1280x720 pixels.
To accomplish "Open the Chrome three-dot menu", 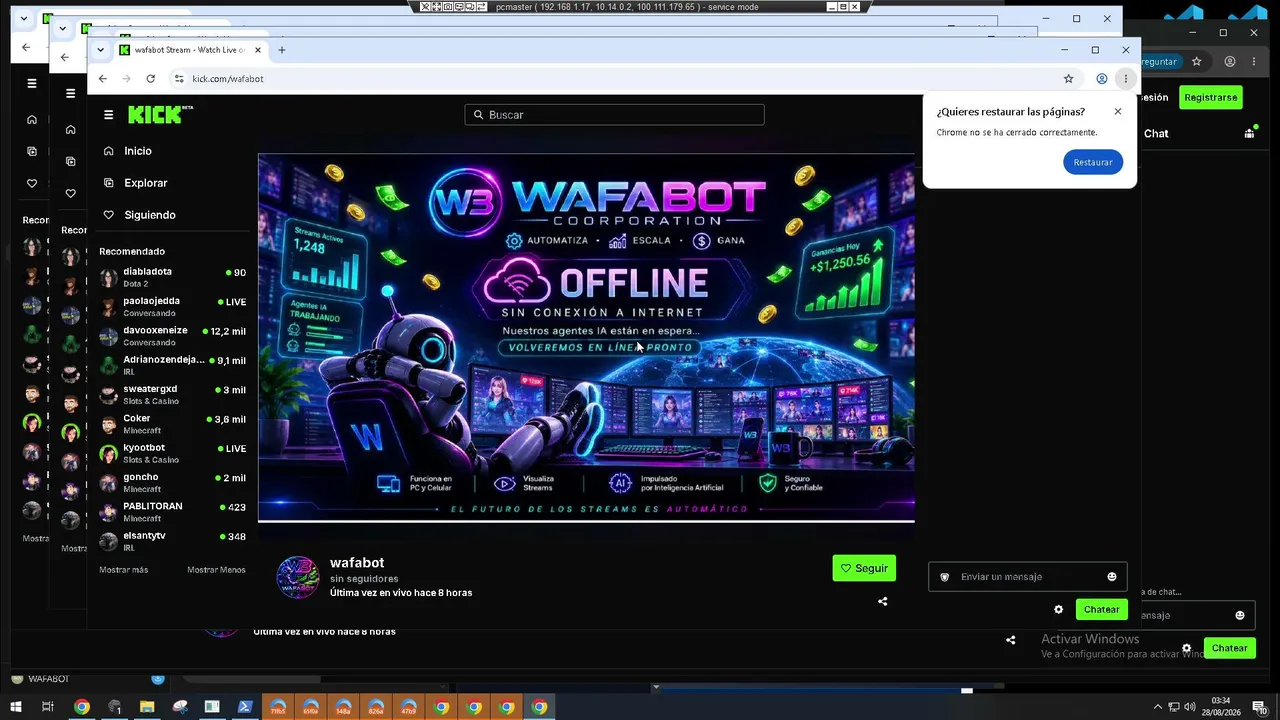I will coord(1125,78).
